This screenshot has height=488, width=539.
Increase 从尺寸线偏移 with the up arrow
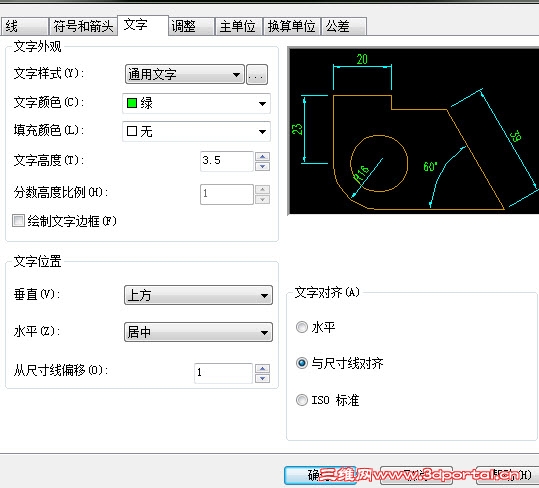point(263,368)
